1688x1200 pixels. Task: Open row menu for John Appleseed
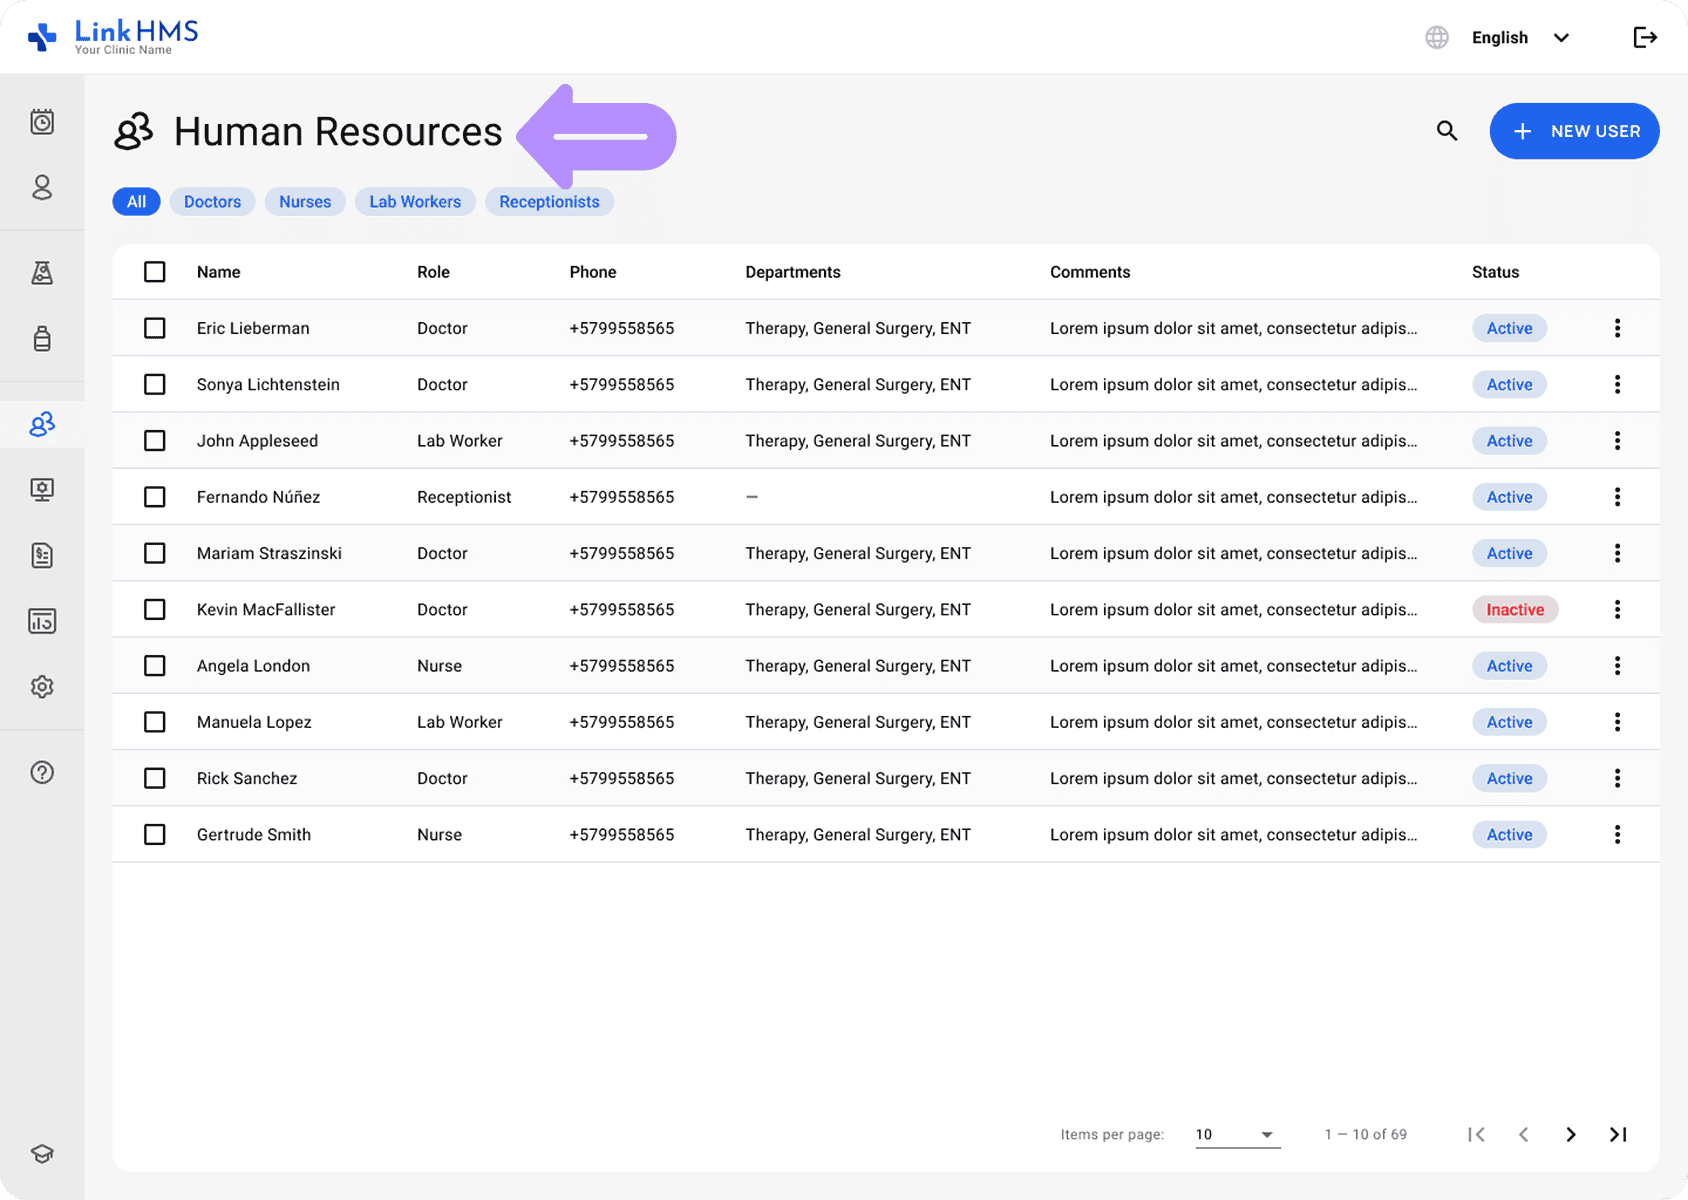1617,441
